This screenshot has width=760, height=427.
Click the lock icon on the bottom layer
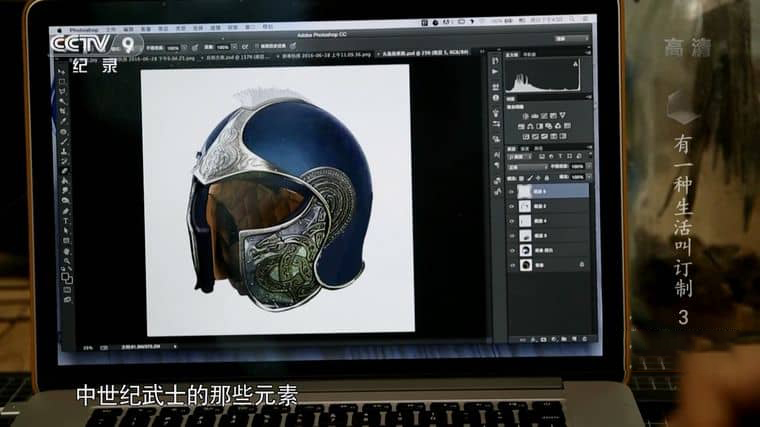click(582, 263)
